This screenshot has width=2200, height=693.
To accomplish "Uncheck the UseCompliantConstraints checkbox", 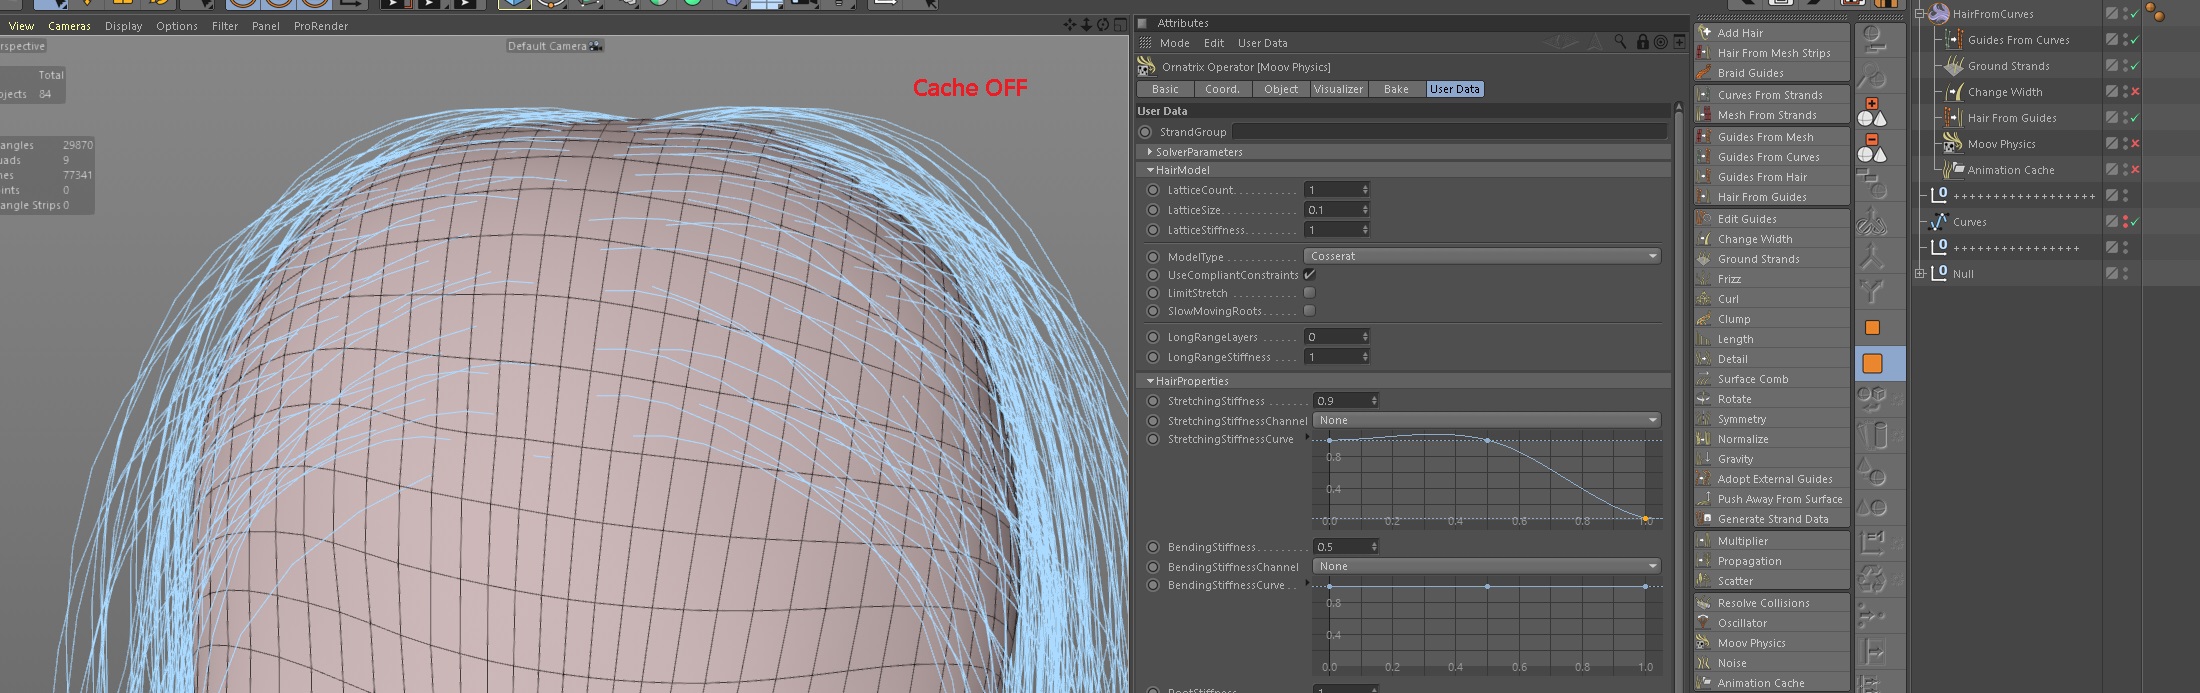I will pyautogui.click(x=1309, y=275).
